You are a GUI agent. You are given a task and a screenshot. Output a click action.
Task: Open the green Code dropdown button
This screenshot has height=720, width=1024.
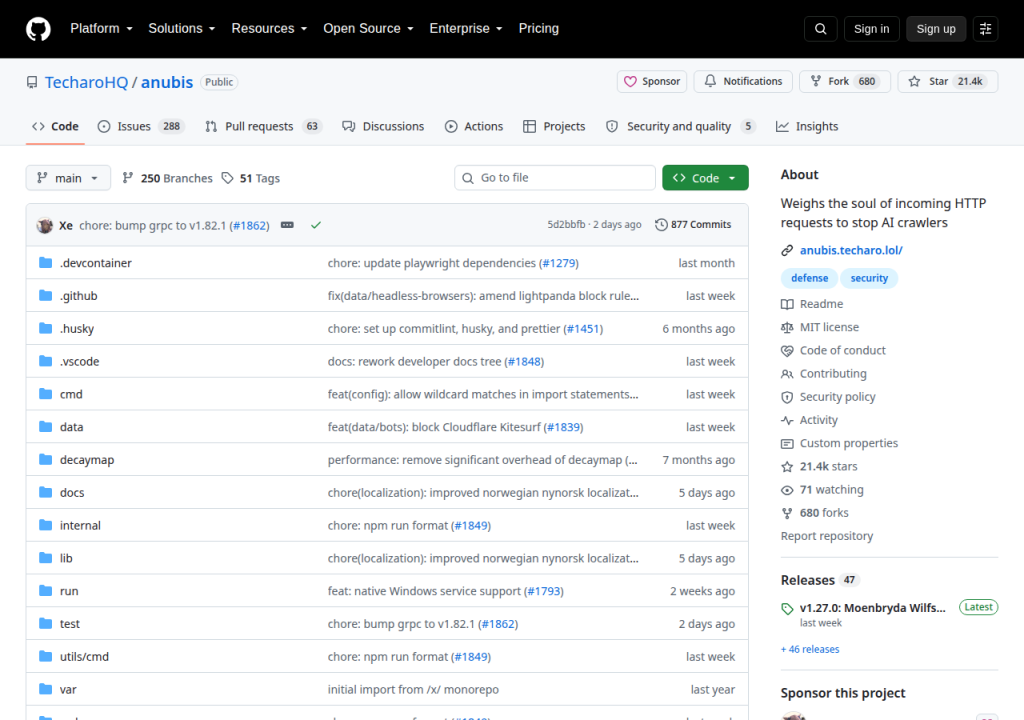pyautogui.click(x=705, y=178)
